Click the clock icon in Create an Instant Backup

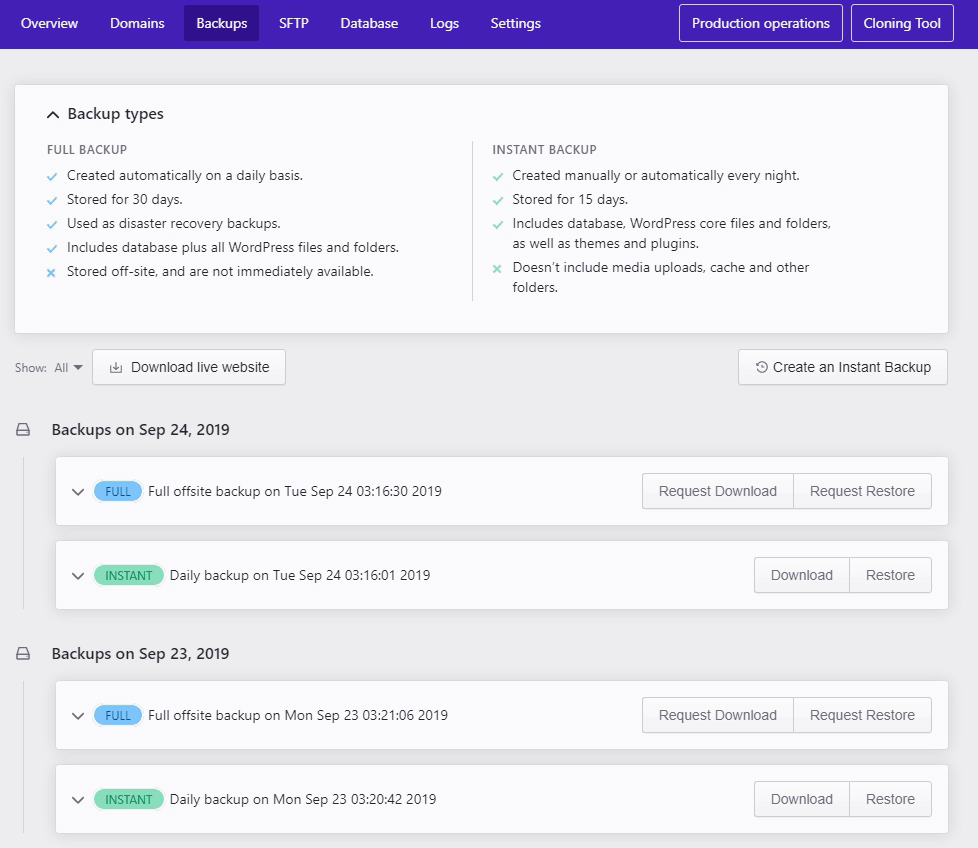[762, 367]
